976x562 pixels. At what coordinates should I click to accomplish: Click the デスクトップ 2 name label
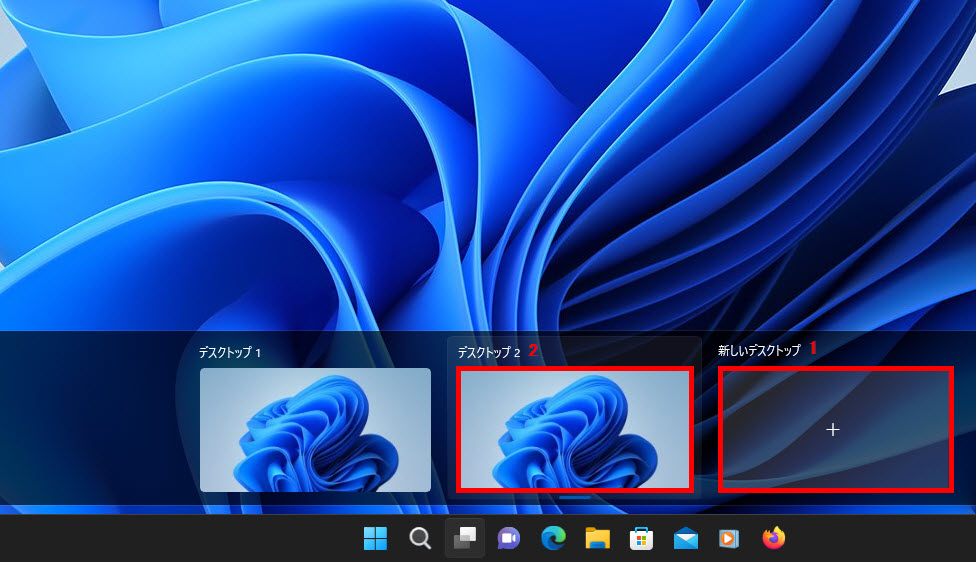[x=488, y=353]
